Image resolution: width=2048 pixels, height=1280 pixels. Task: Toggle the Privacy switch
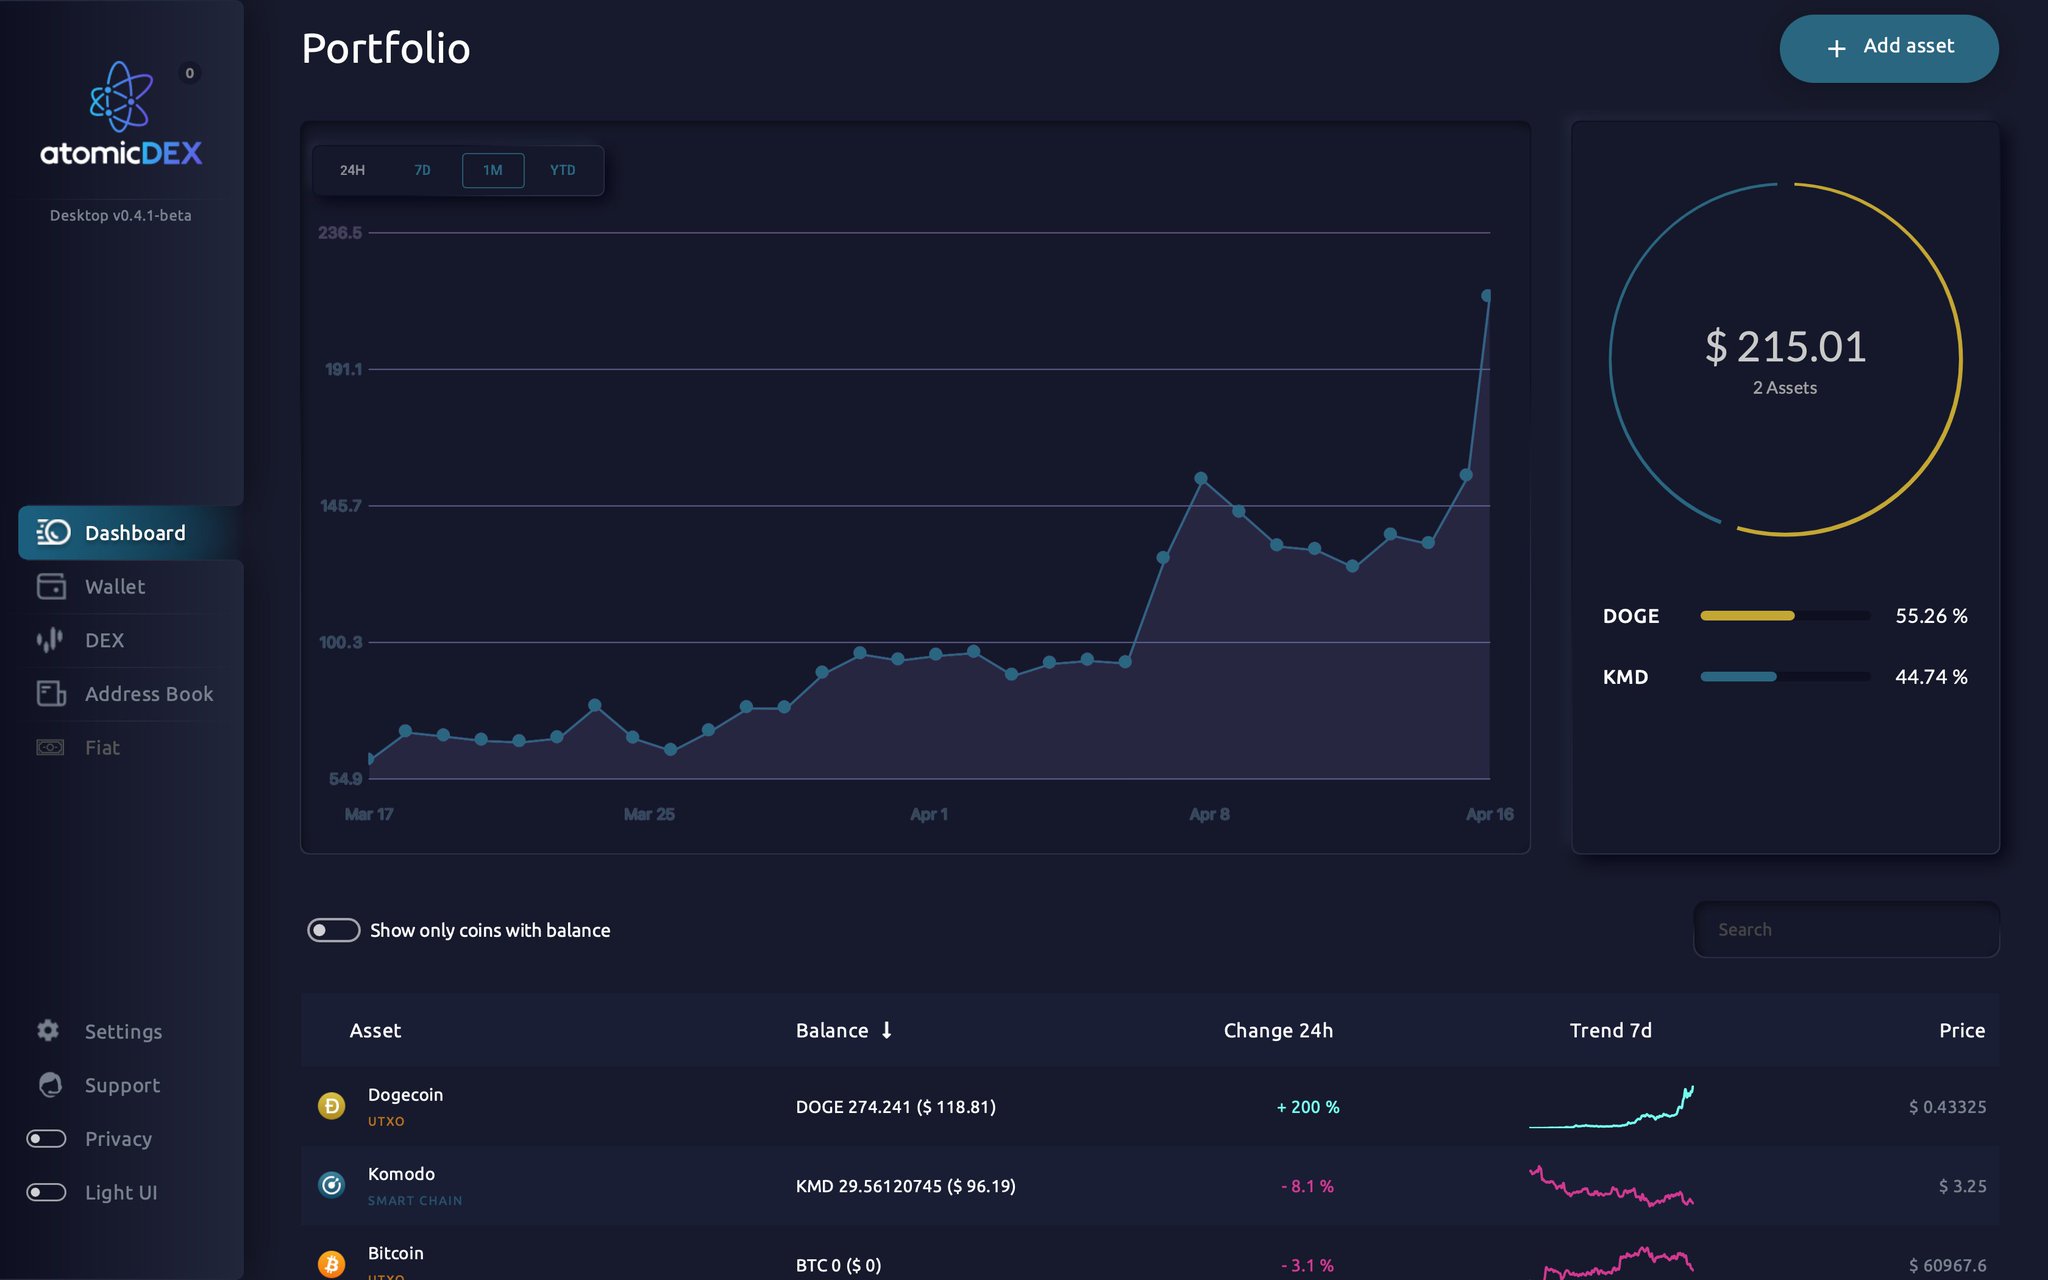click(x=46, y=1138)
